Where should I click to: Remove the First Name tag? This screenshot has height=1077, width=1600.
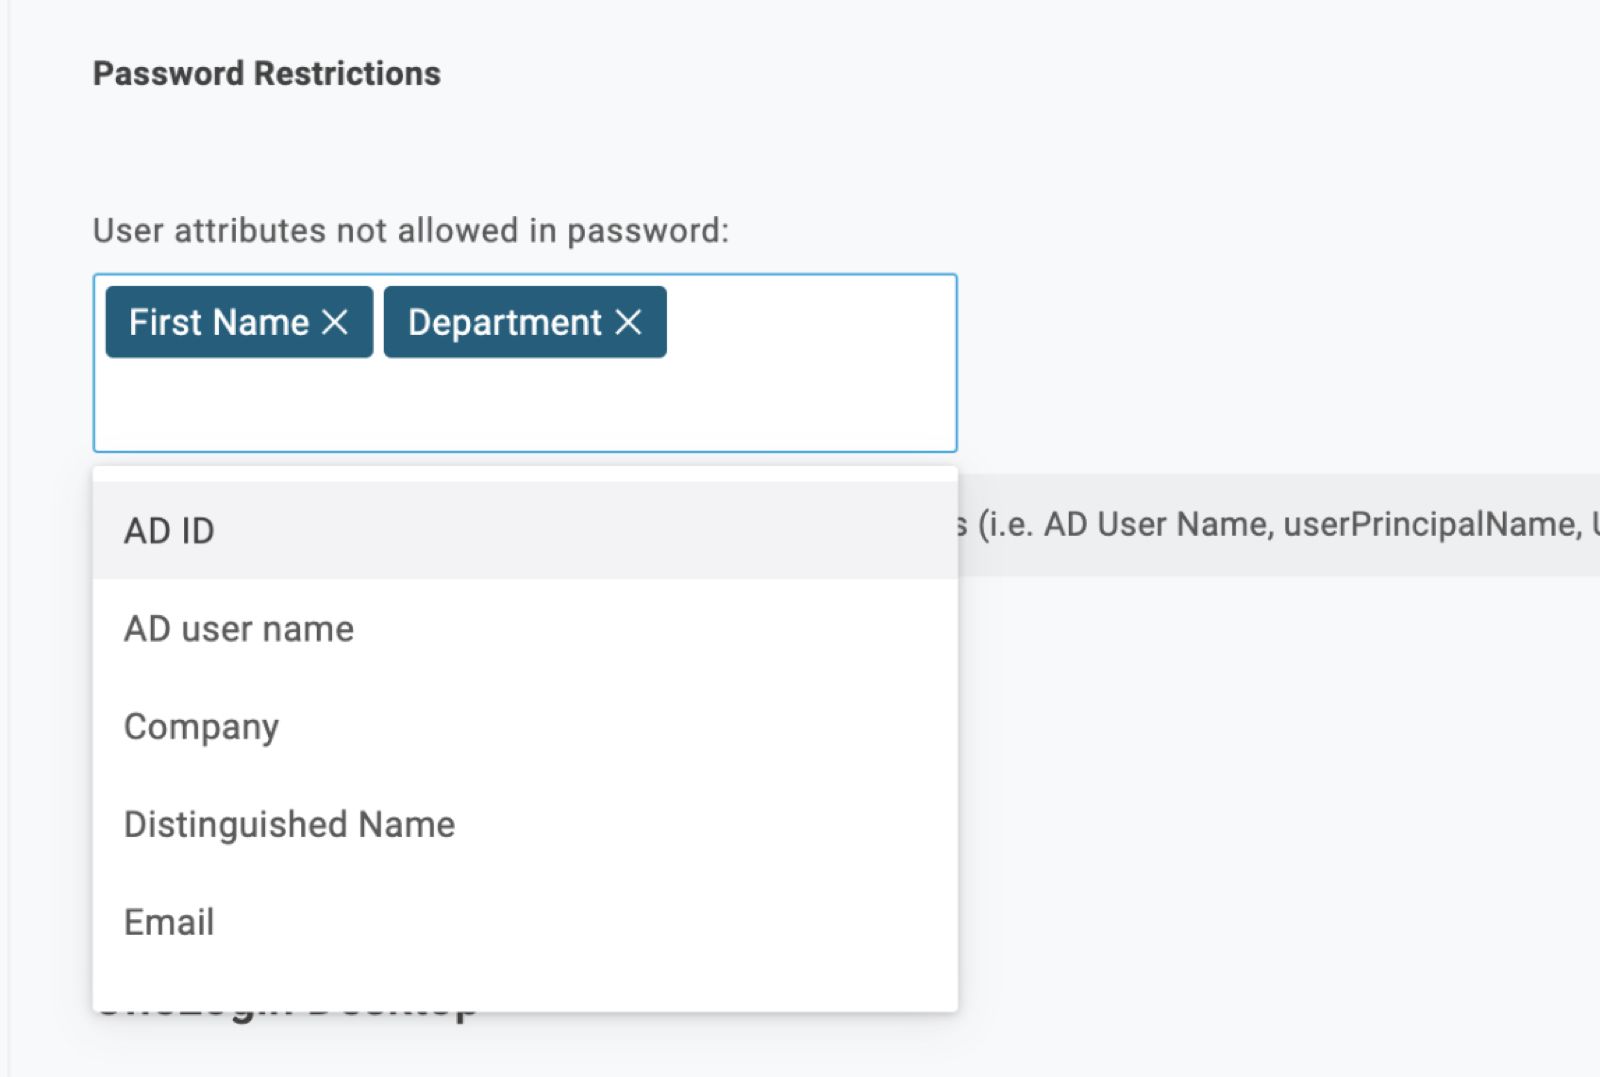tap(335, 322)
